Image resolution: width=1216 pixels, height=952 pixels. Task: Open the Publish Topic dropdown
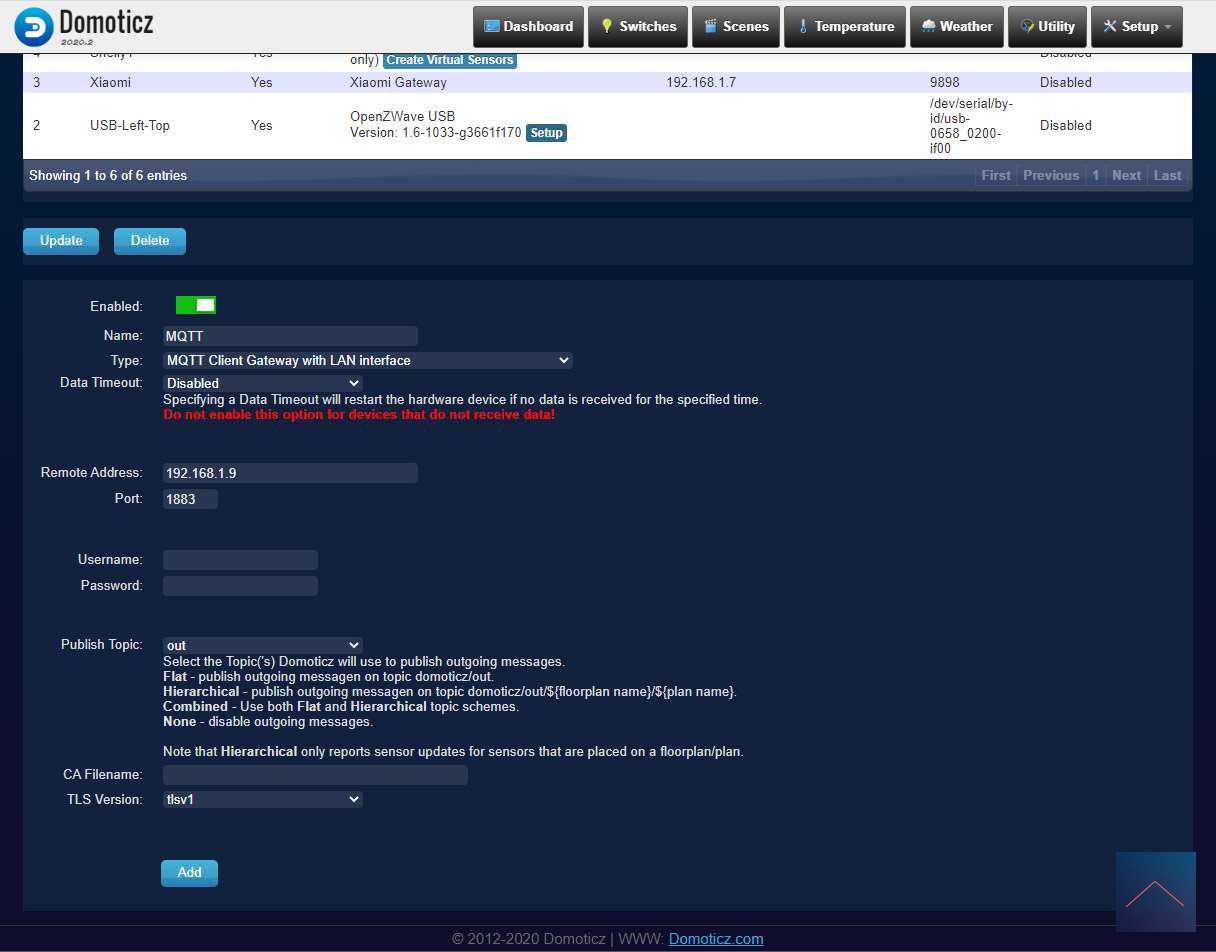[x=263, y=646]
